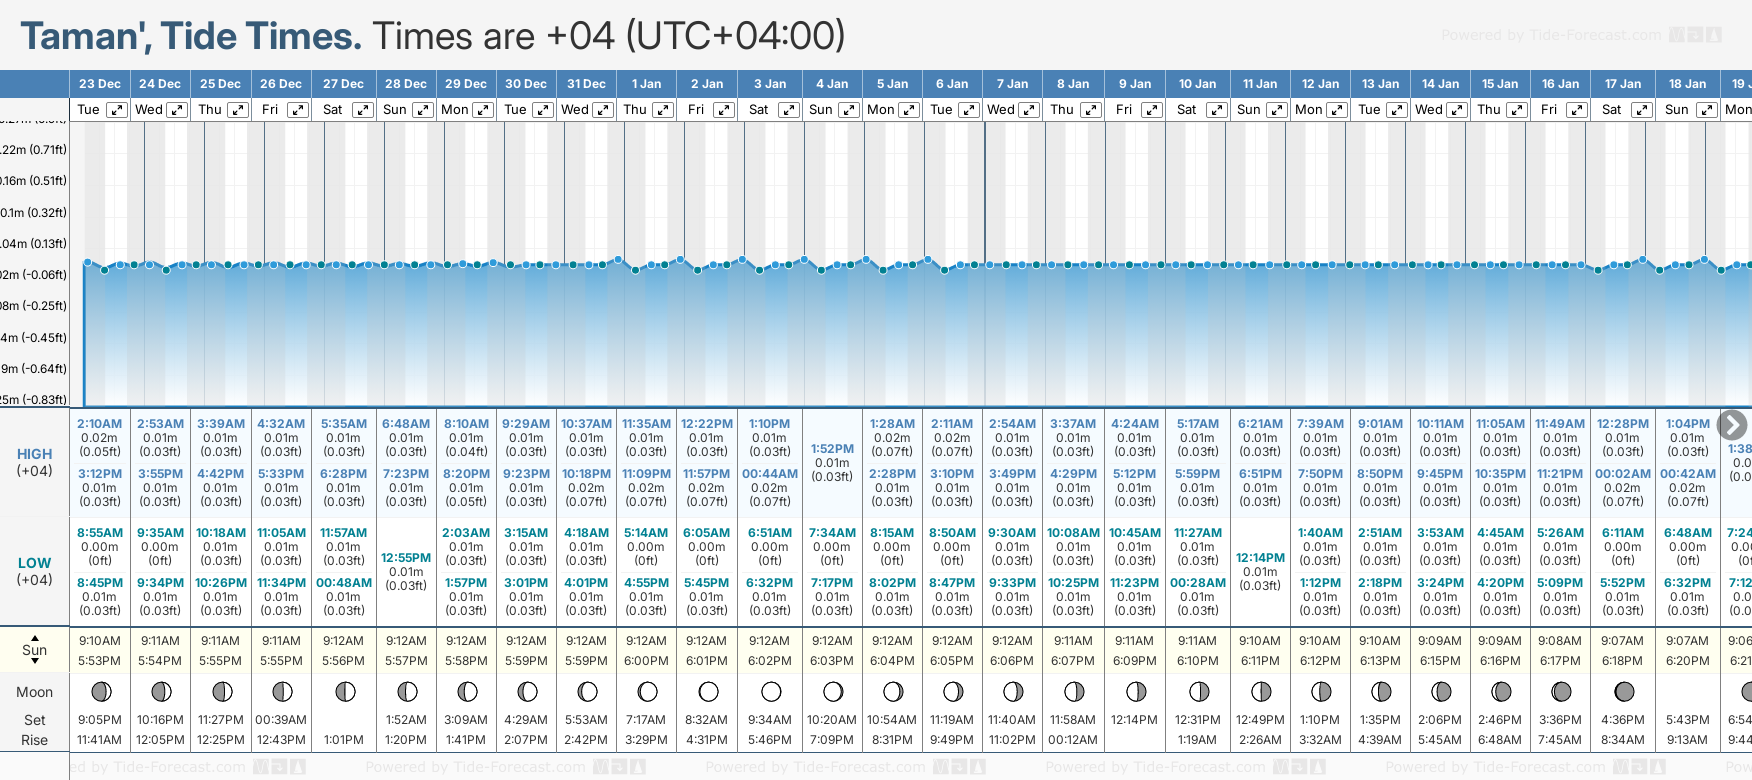Expand the Wed 31 Dec day column
This screenshot has width=1752, height=780.
click(x=603, y=110)
